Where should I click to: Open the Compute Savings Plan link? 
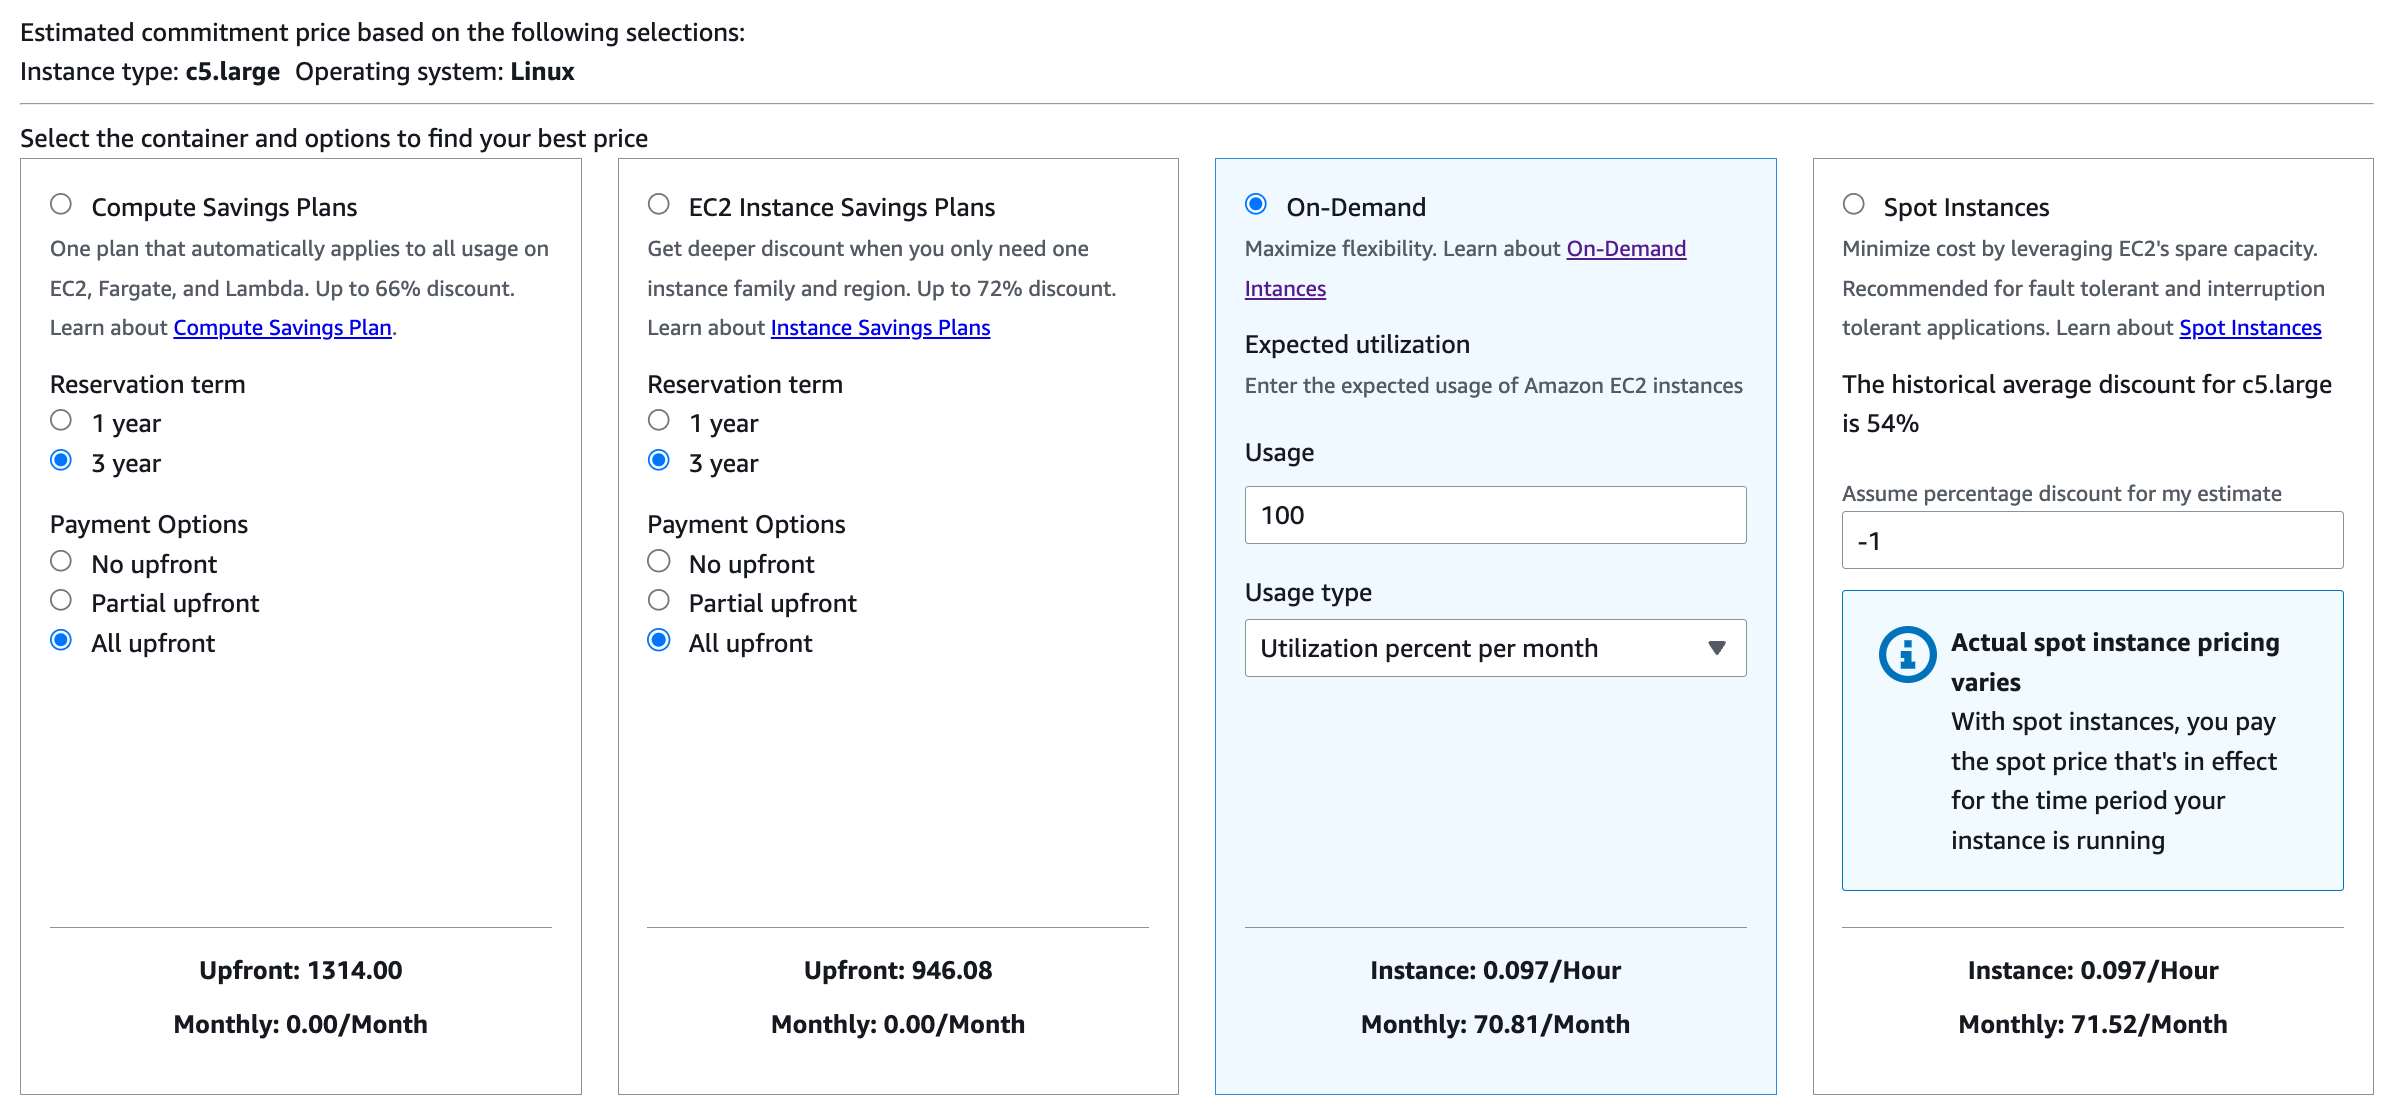(x=282, y=327)
